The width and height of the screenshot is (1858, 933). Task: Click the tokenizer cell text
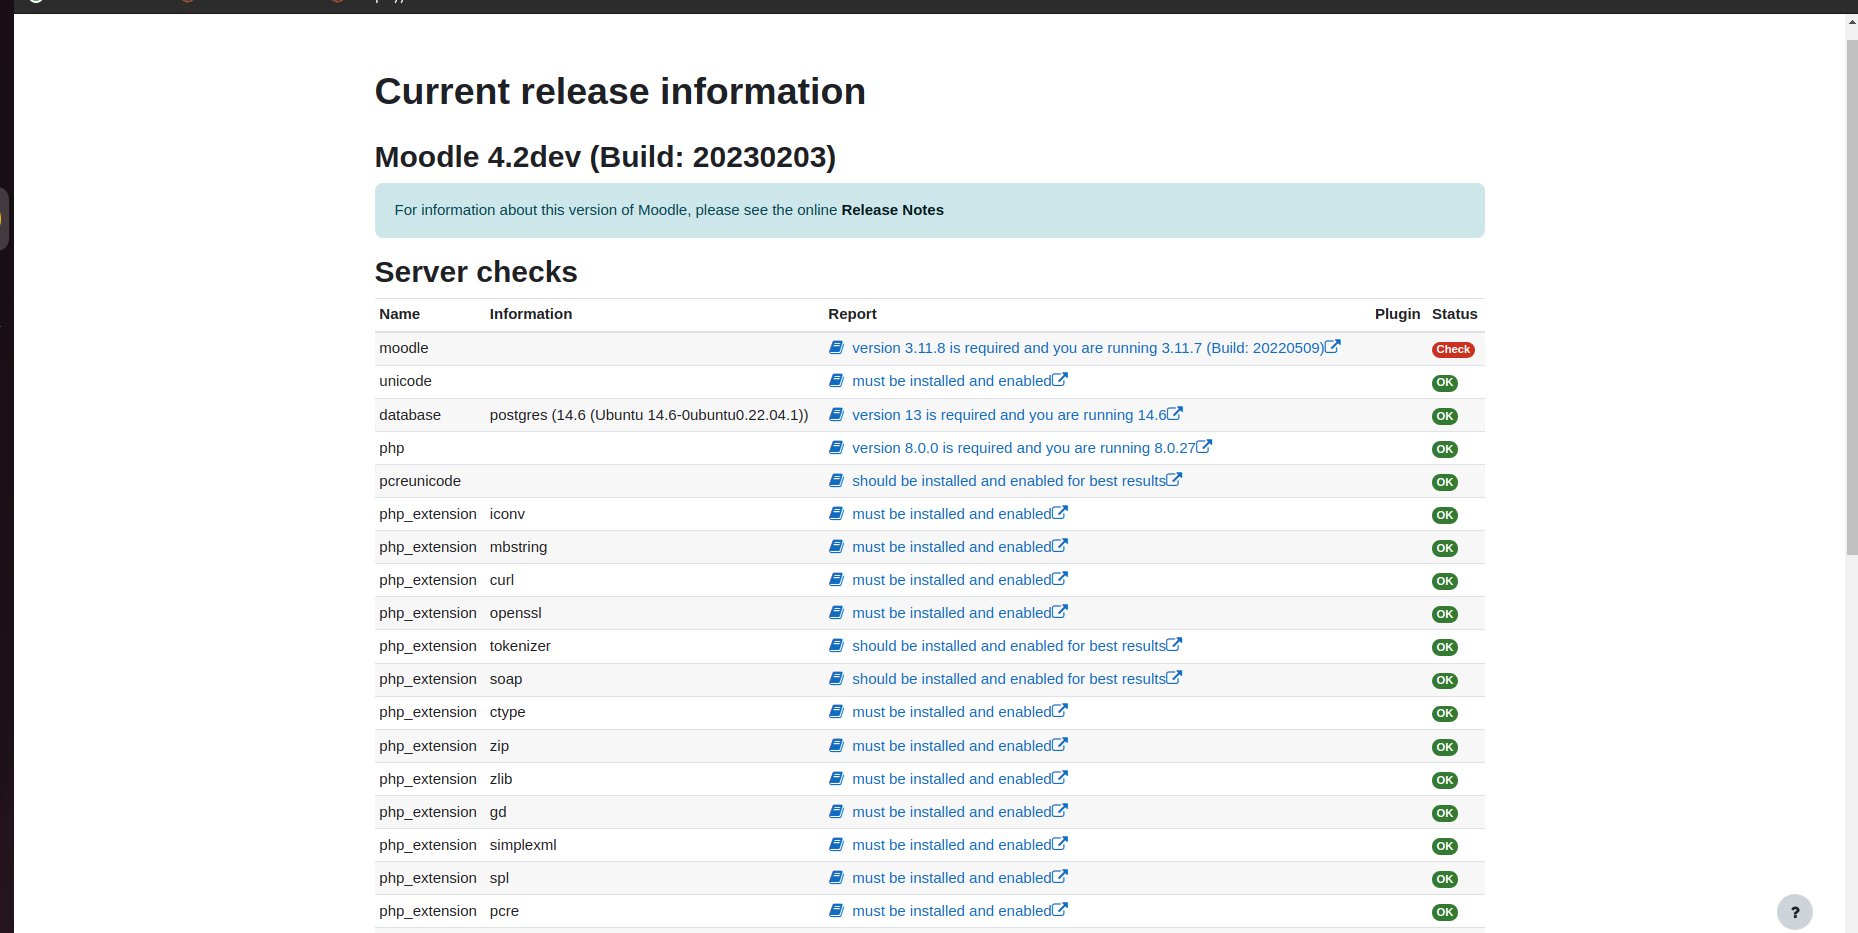click(x=520, y=646)
